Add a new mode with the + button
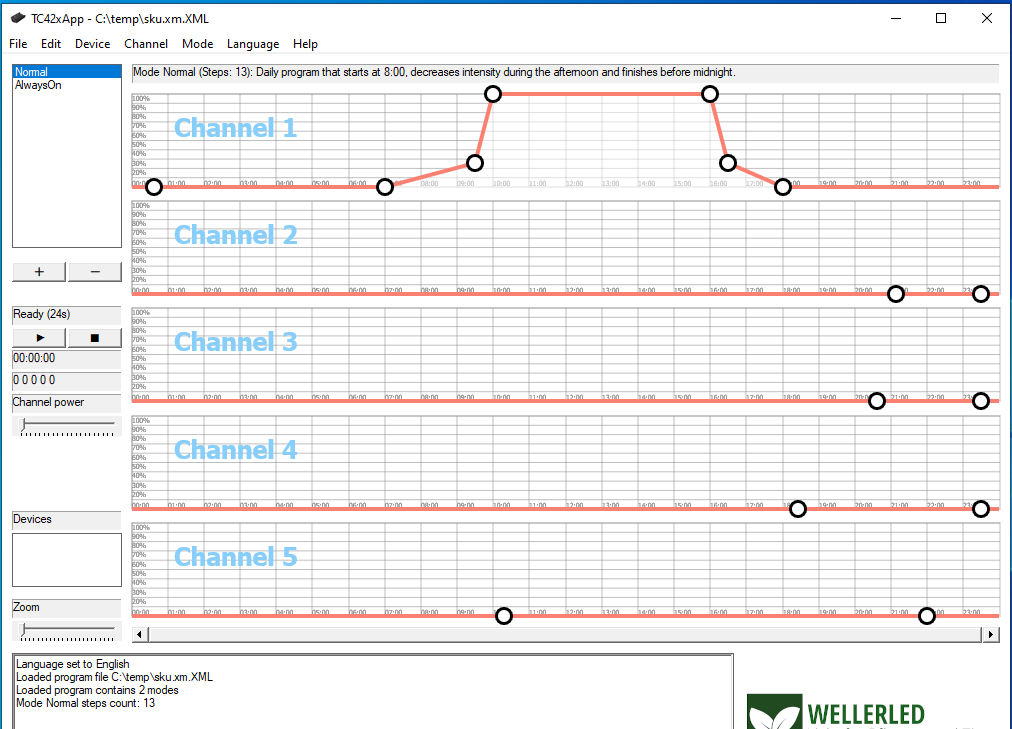The image size is (1012, 729). (38, 271)
